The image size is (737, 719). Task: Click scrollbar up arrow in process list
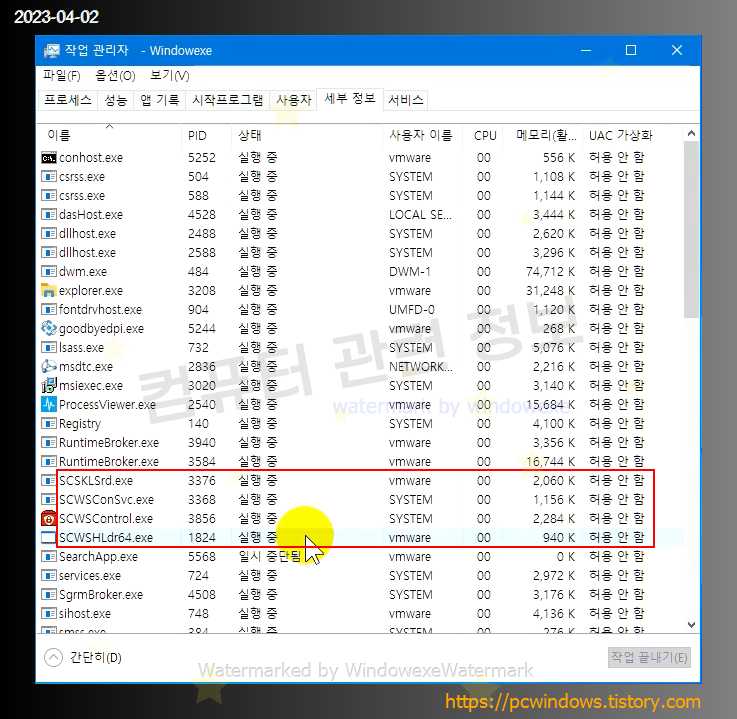pos(691,133)
